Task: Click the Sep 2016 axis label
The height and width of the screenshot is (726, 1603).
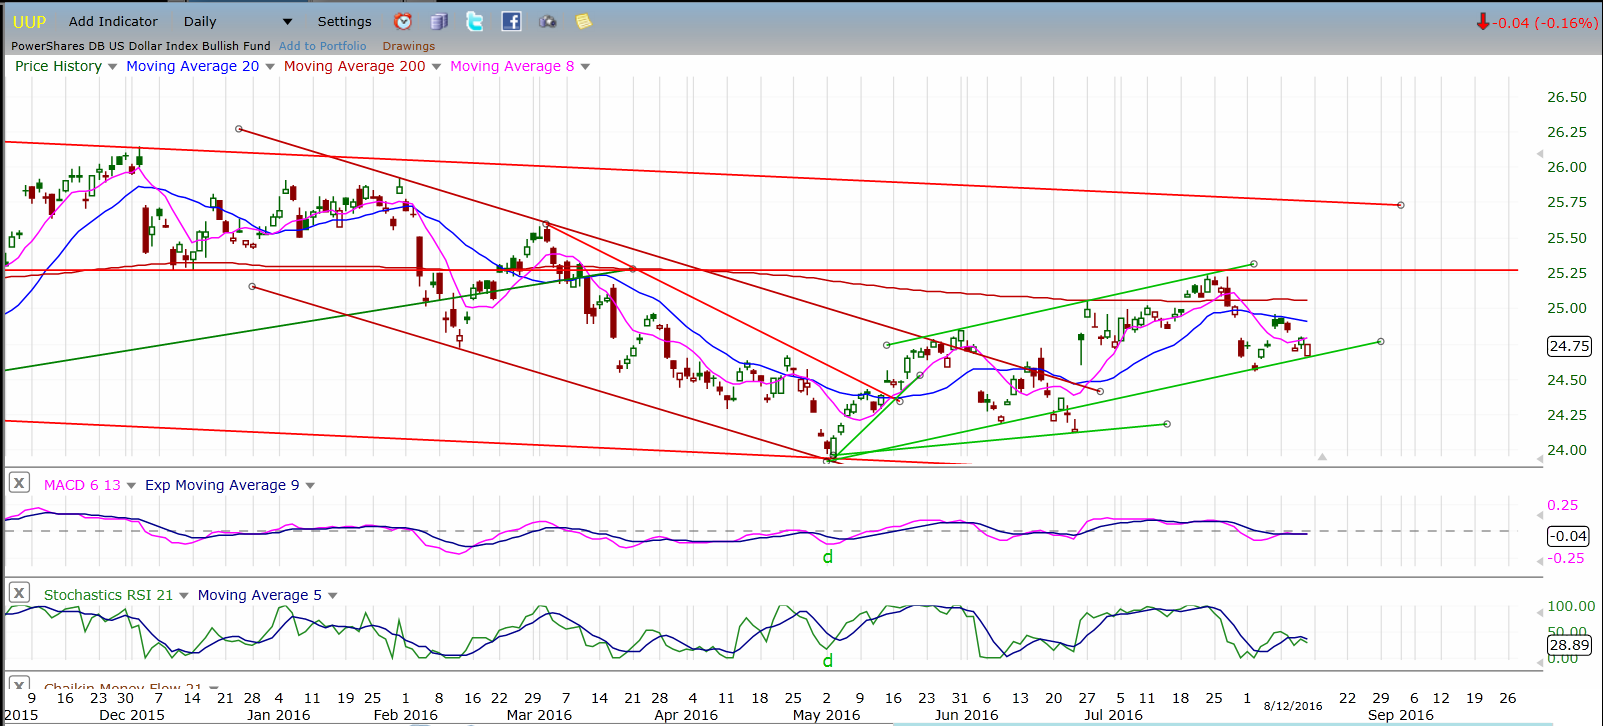Action: pyautogui.click(x=1400, y=715)
